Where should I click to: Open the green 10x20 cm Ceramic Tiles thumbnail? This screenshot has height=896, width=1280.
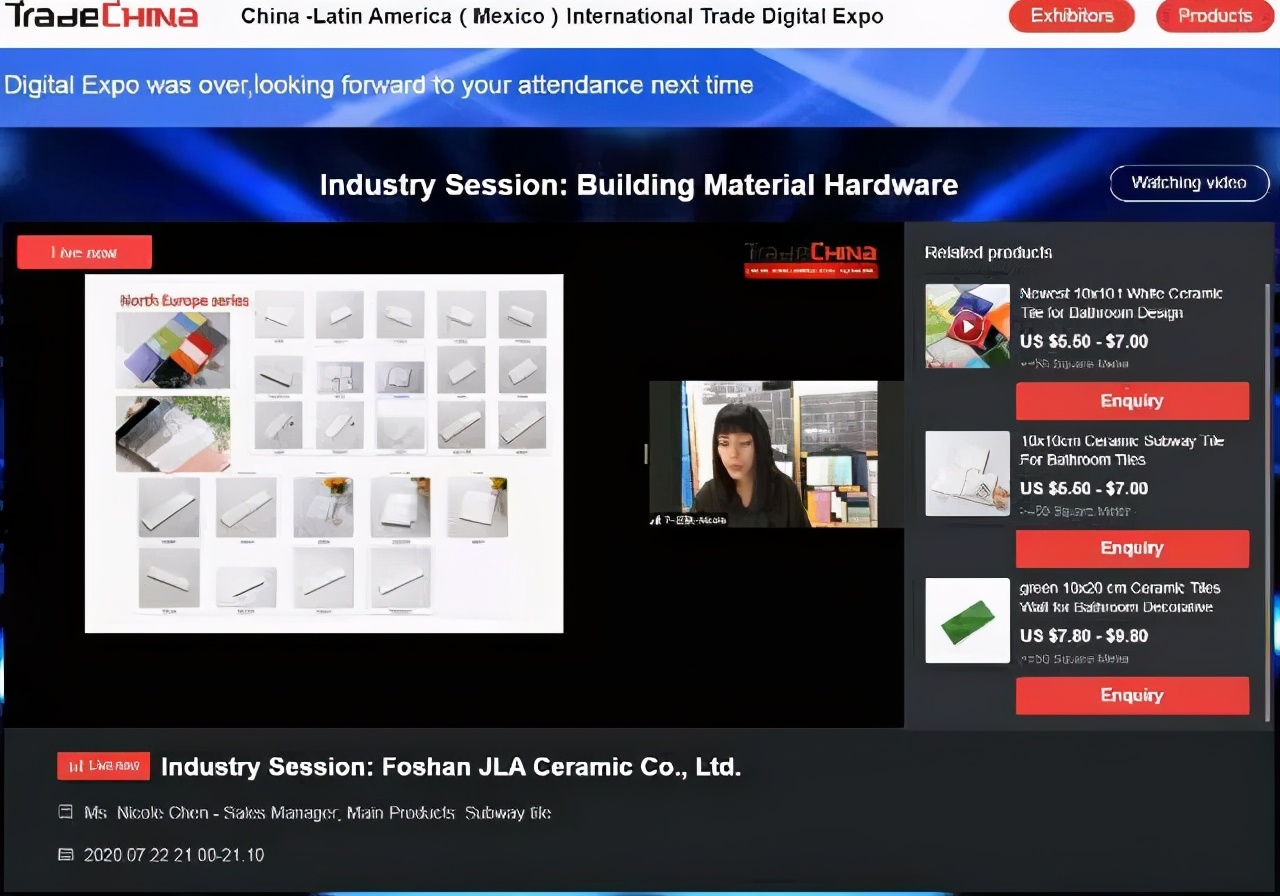pyautogui.click(x=967, y=620)
